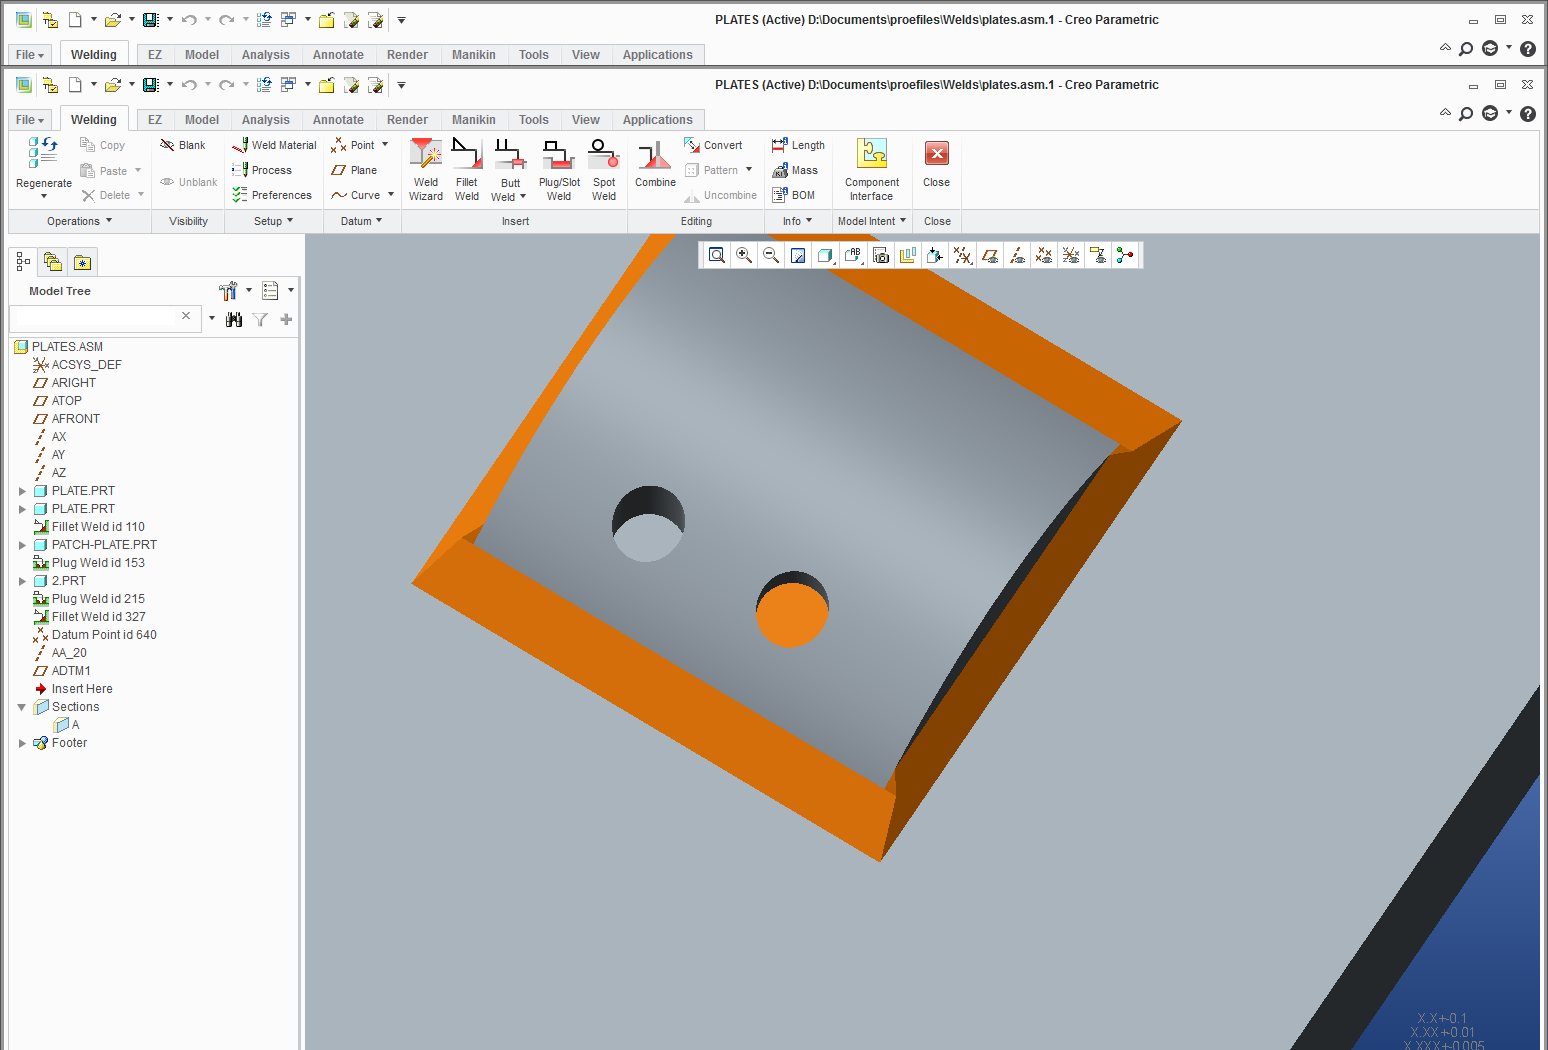Click the Regenerate icon in the ribbon
Viewport: 1548px width, 1050px height.
point(44,153)
